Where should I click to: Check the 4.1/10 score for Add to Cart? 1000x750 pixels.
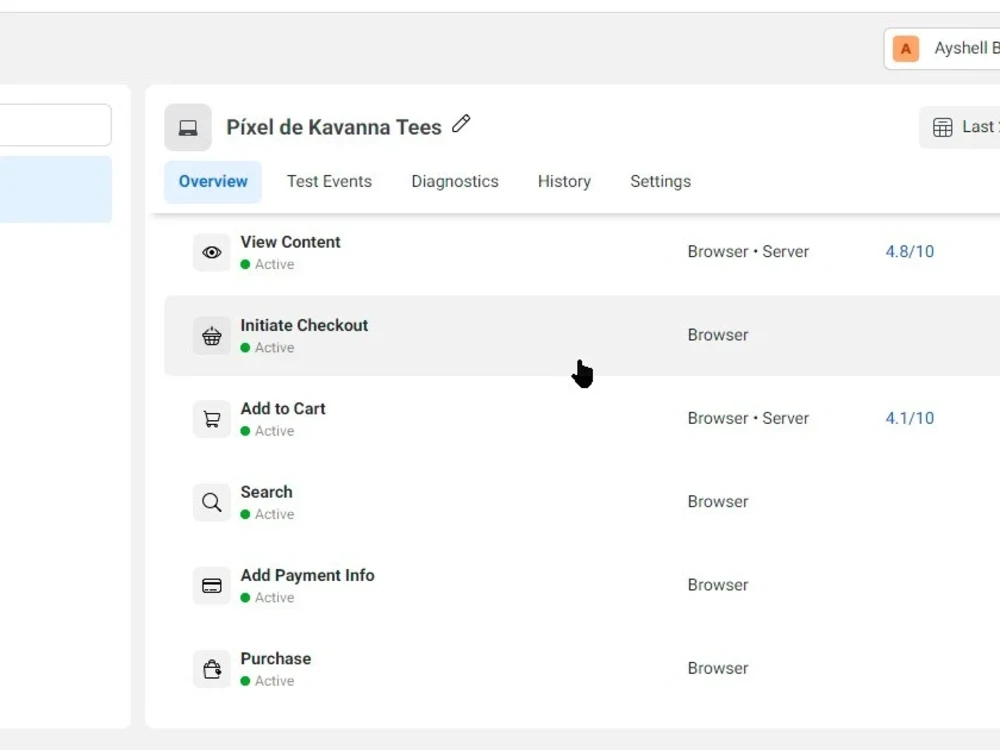pos(909,418)
